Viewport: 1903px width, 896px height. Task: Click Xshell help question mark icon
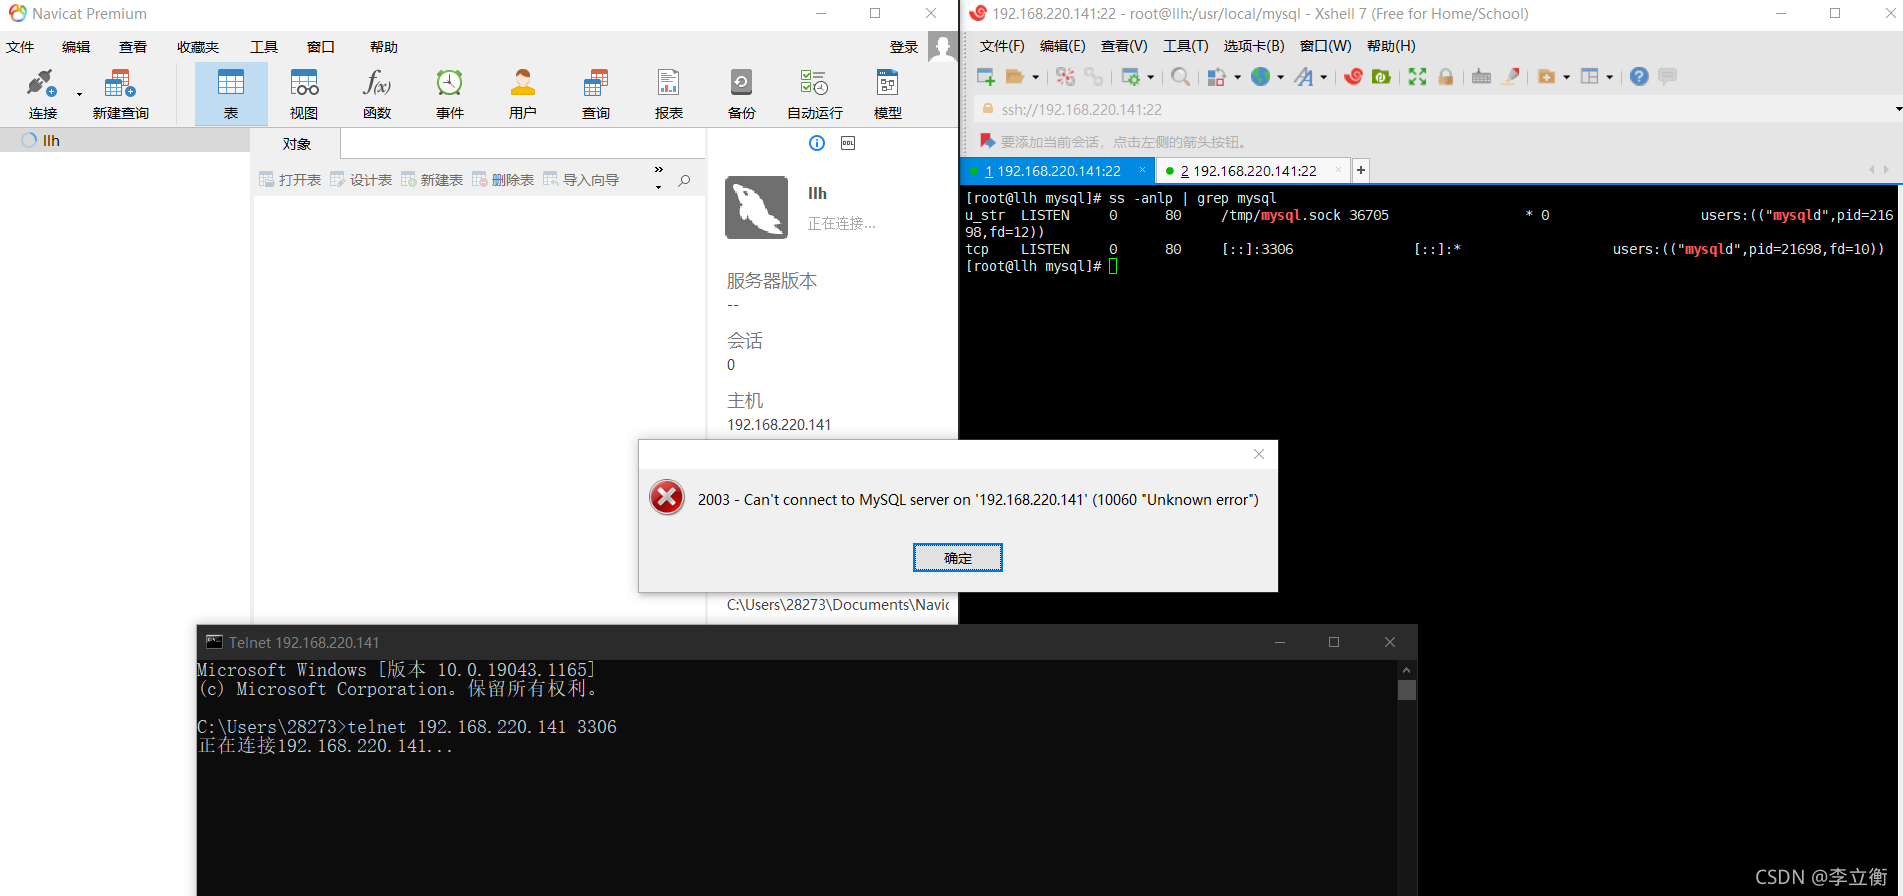pyautogui.click(x=1639, y=77)
